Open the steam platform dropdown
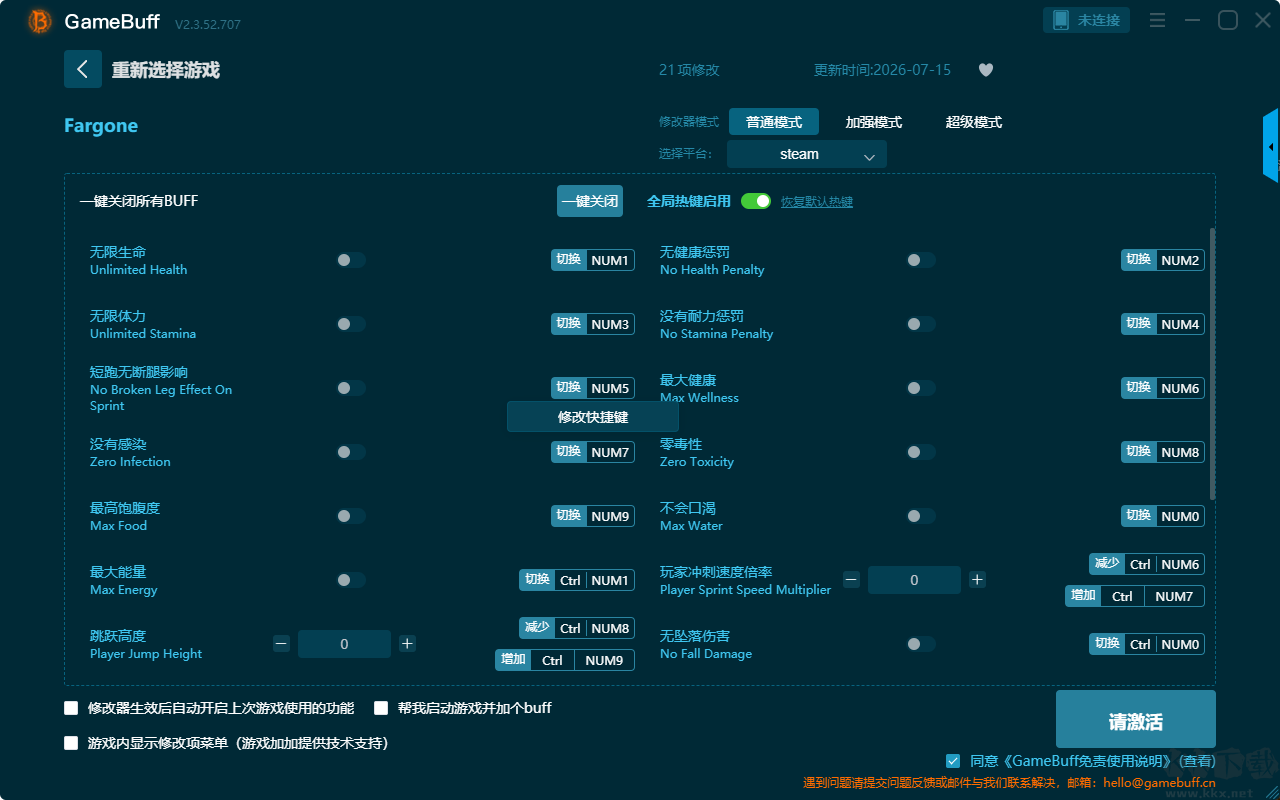 click(x=807, y=154)
